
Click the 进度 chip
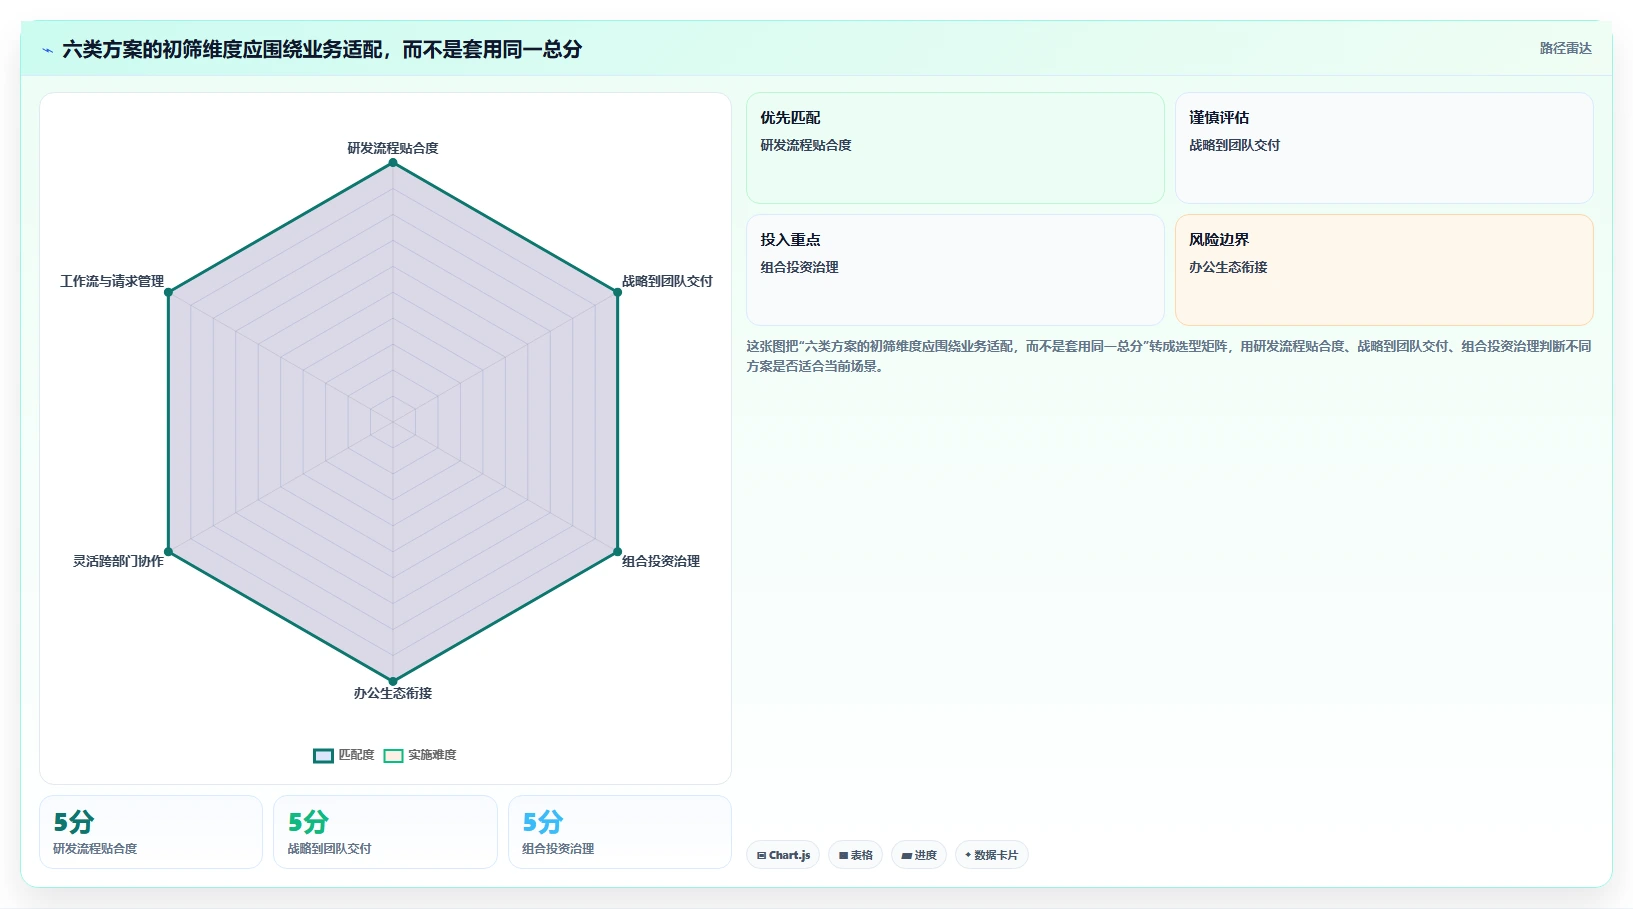[919, 855]
